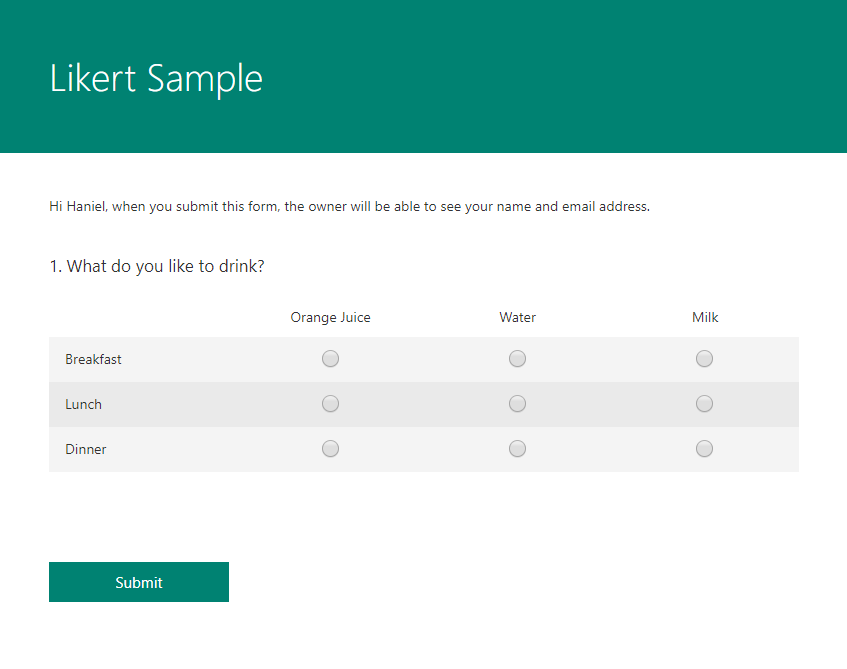Select Orange Juice for Lunch
The width and height of the screenshot is (847, 669).
(x=330, y=403)
